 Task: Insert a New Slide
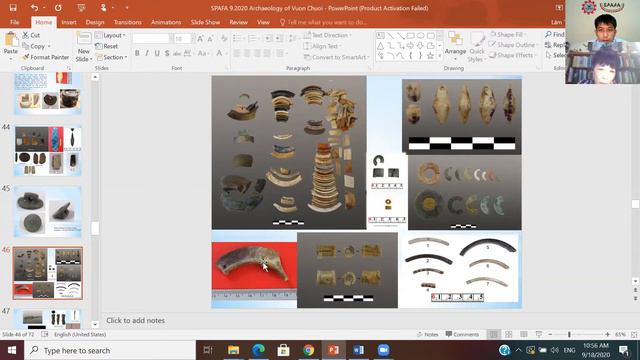coord(83,47)
